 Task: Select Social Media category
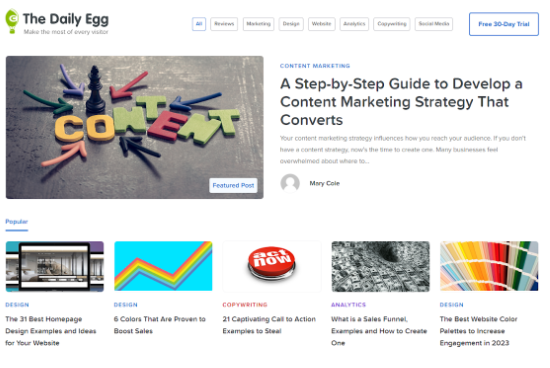point(434,24)
